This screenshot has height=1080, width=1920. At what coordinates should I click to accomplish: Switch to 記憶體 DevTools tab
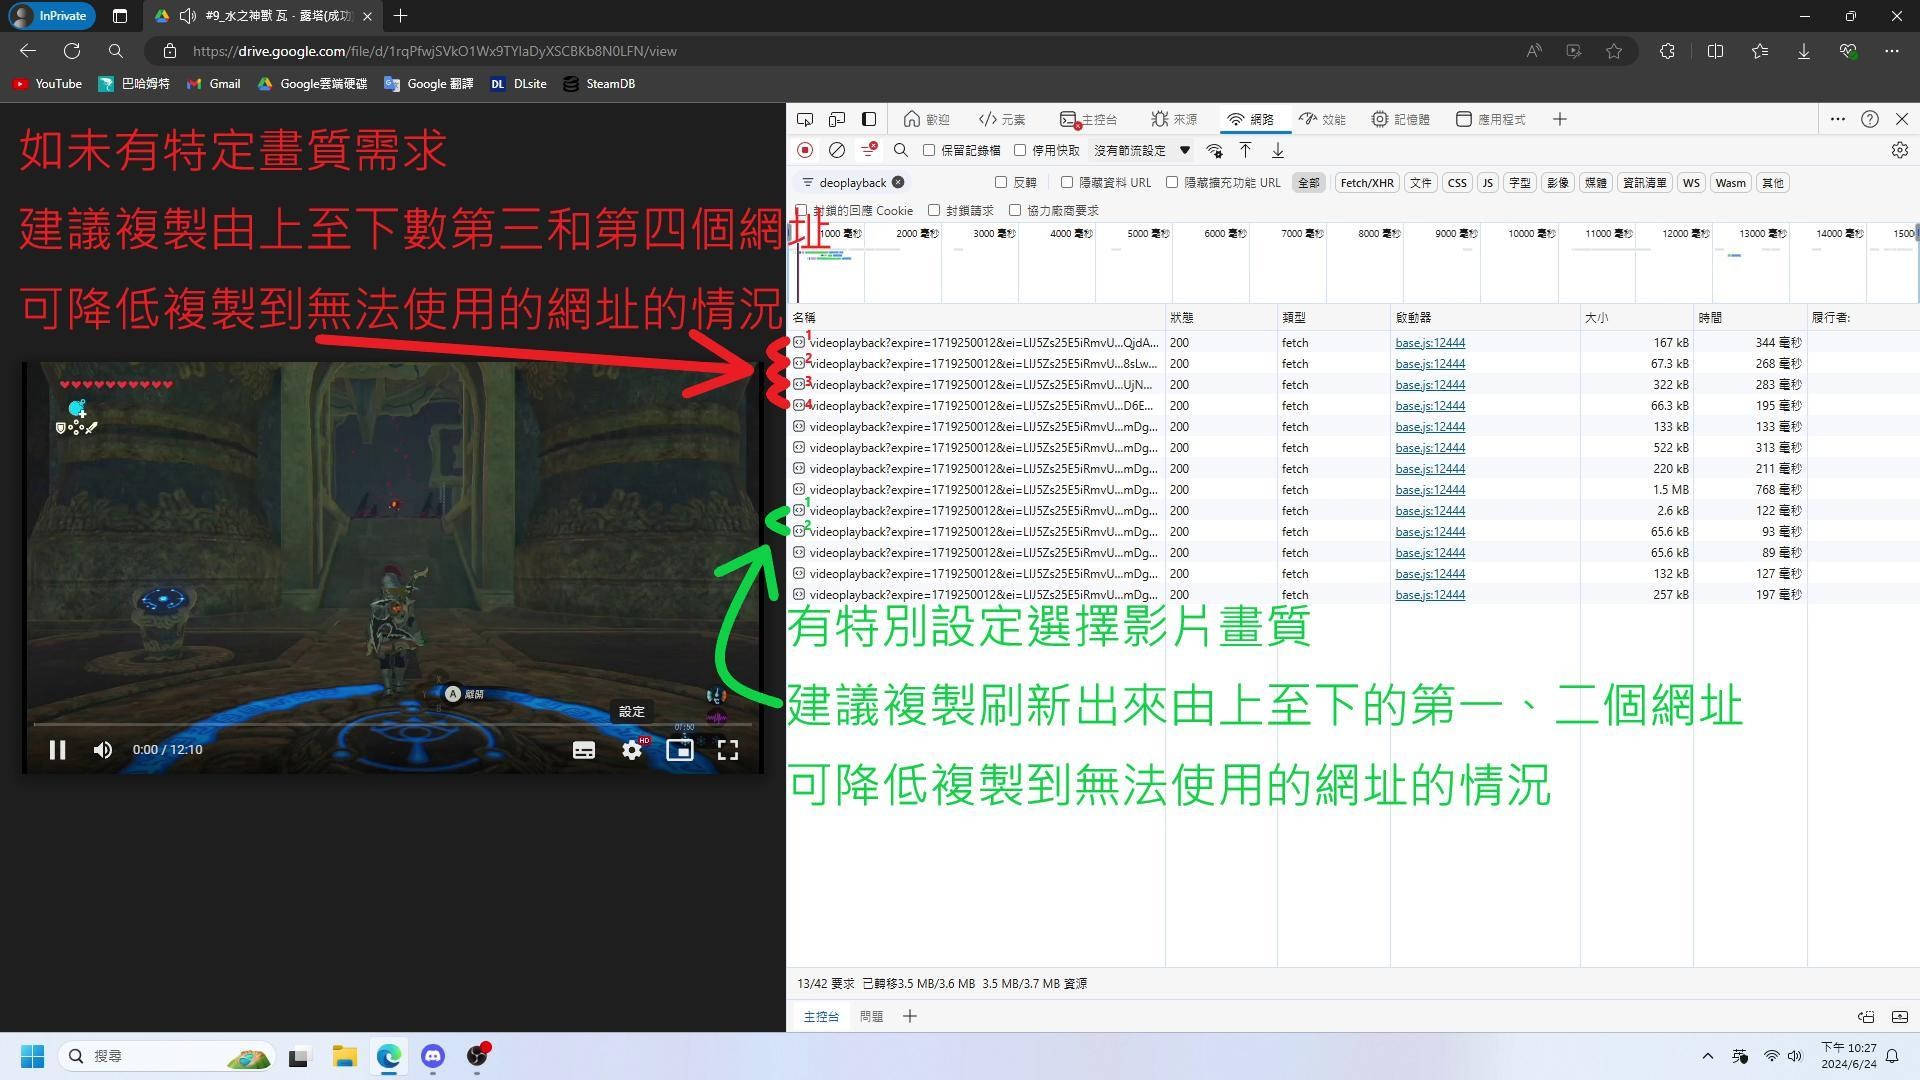[x=1400, y=119]
